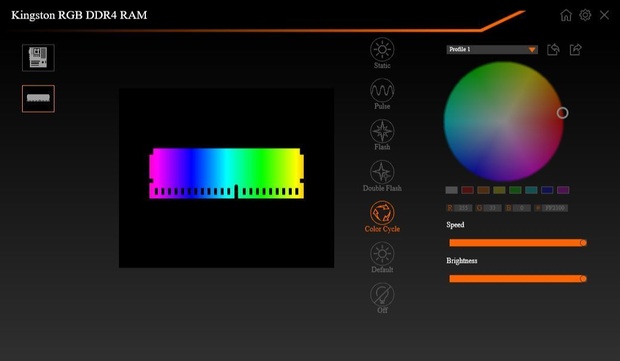
Task: Choose the Pulse lighting effect
Action: pyautogui.click(x=382, y=90)
